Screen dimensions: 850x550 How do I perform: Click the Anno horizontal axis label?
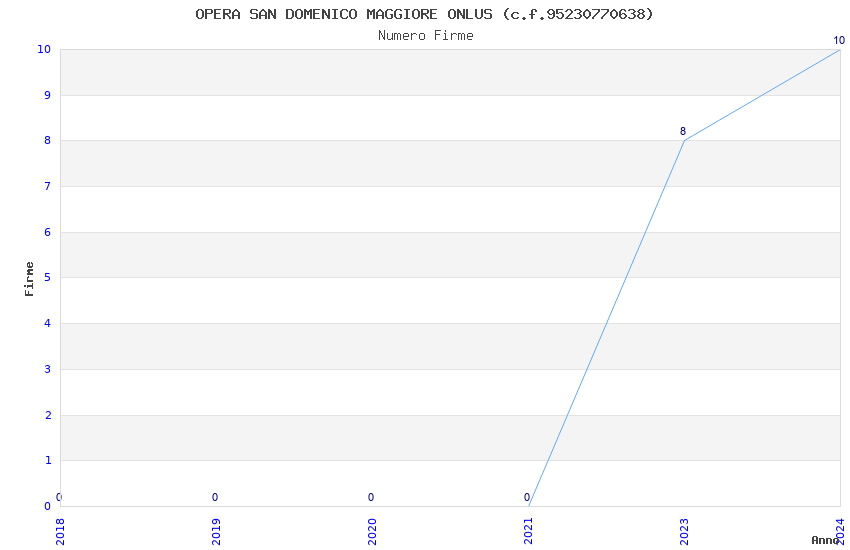coord(825,540)
